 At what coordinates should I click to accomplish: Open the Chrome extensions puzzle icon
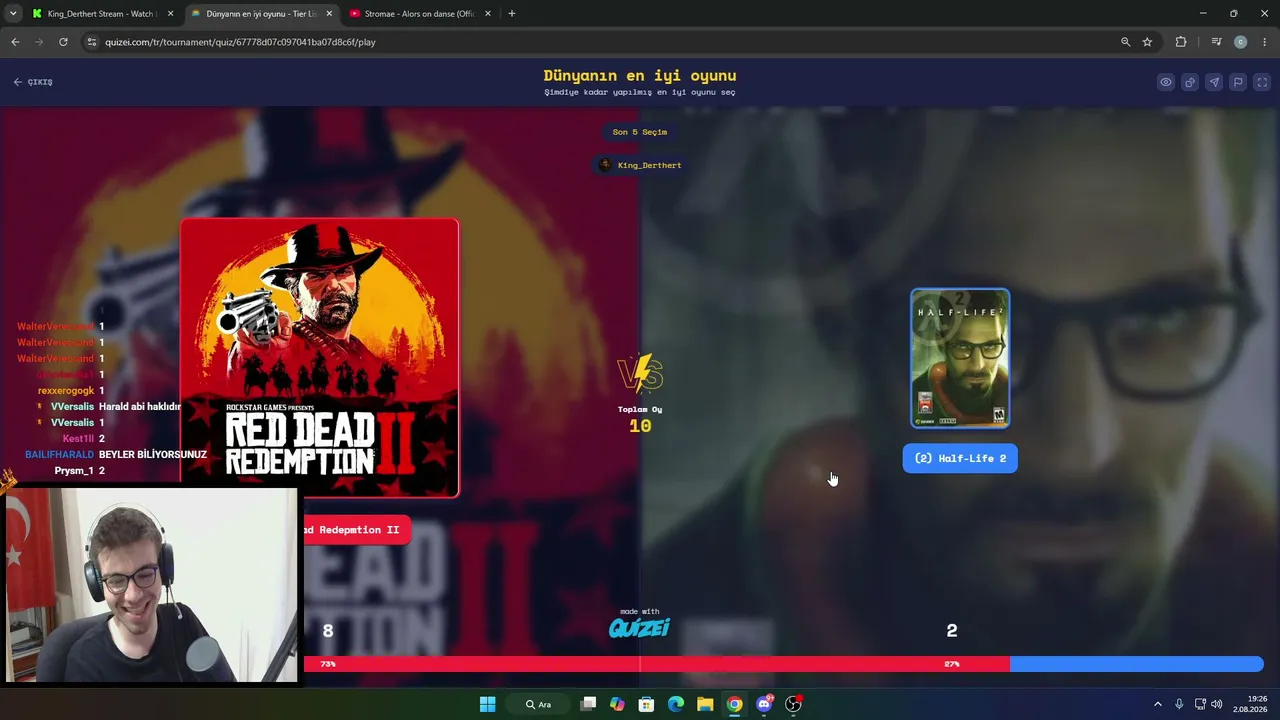click(1181, 42)
